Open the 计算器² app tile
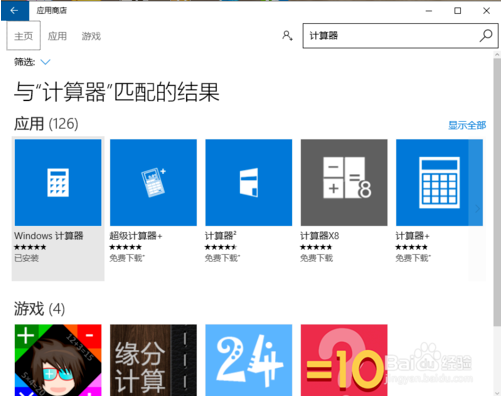503x402 pixels. (x=249, y=182)
